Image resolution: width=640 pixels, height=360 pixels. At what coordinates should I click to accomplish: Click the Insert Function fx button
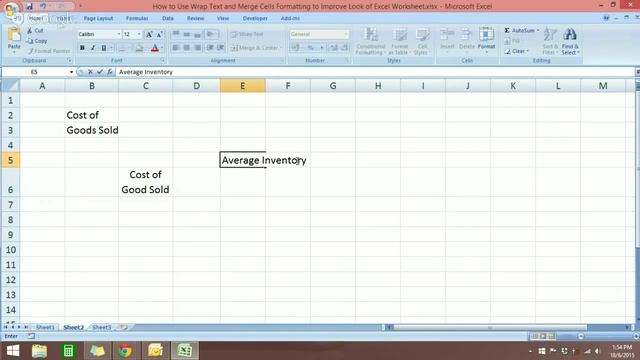[x=109, y=72]
